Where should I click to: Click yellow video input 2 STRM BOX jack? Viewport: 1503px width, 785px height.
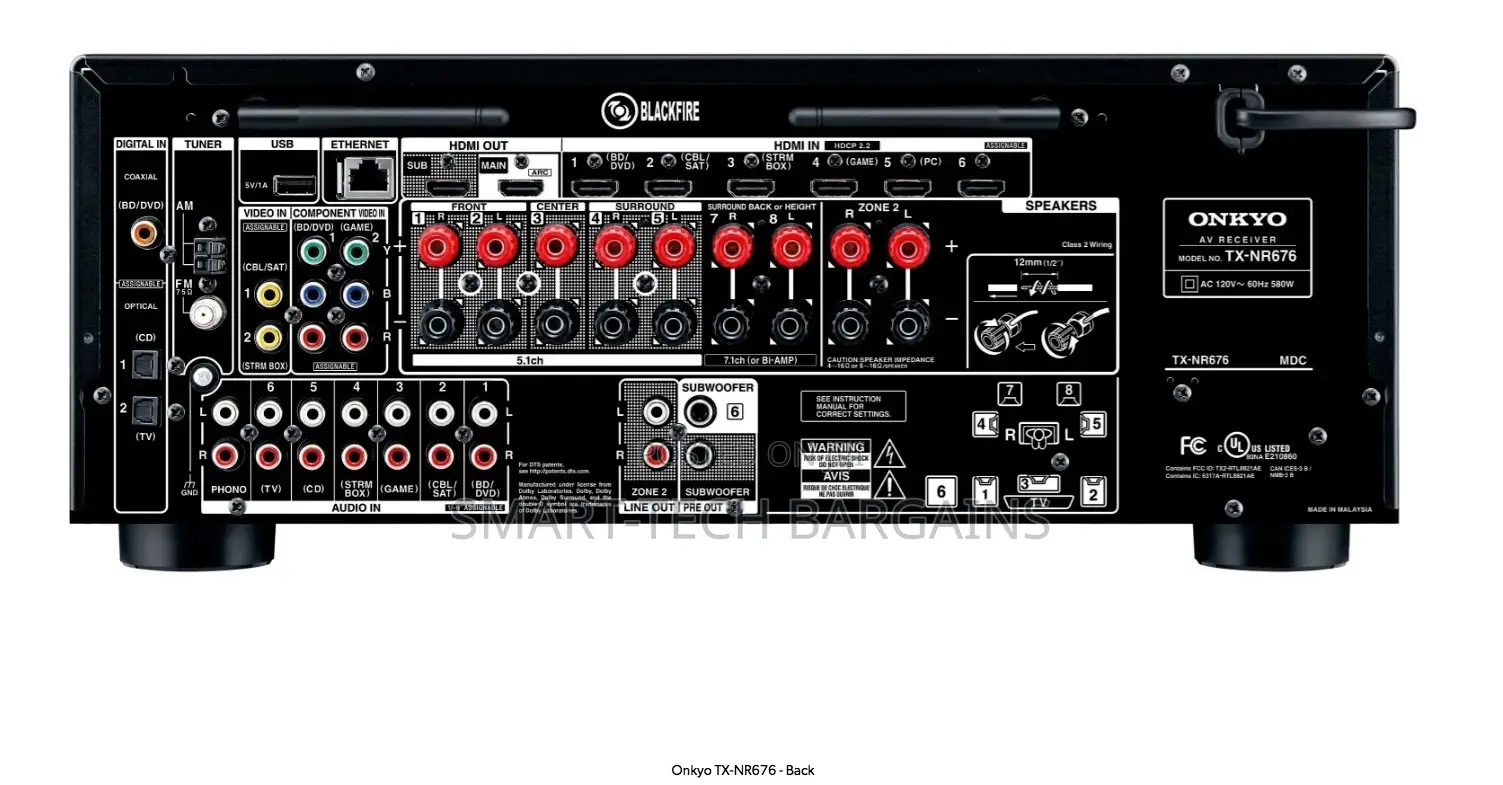coord(269,338)
